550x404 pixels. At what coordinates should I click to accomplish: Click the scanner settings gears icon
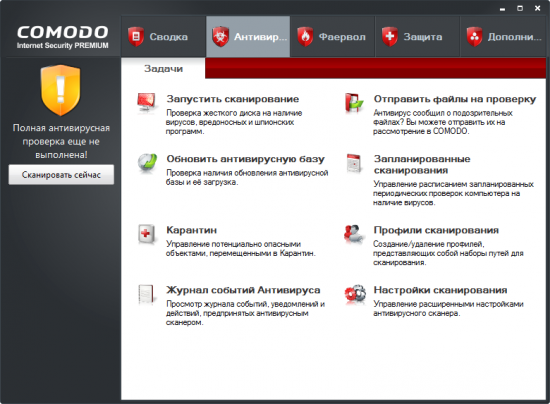point(355,294)
